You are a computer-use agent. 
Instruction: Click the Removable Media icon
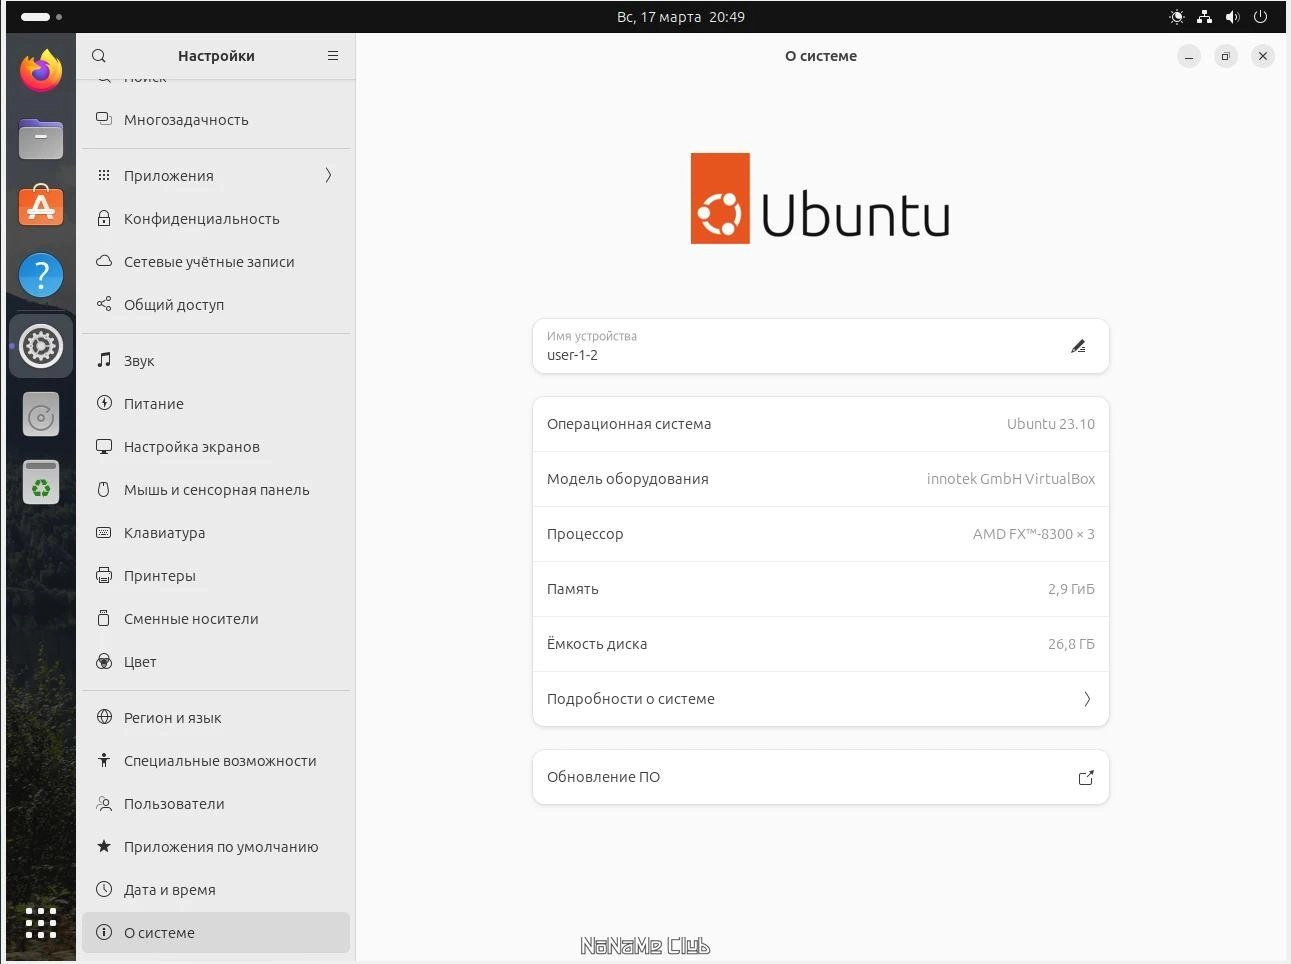(x=104, y=618)
